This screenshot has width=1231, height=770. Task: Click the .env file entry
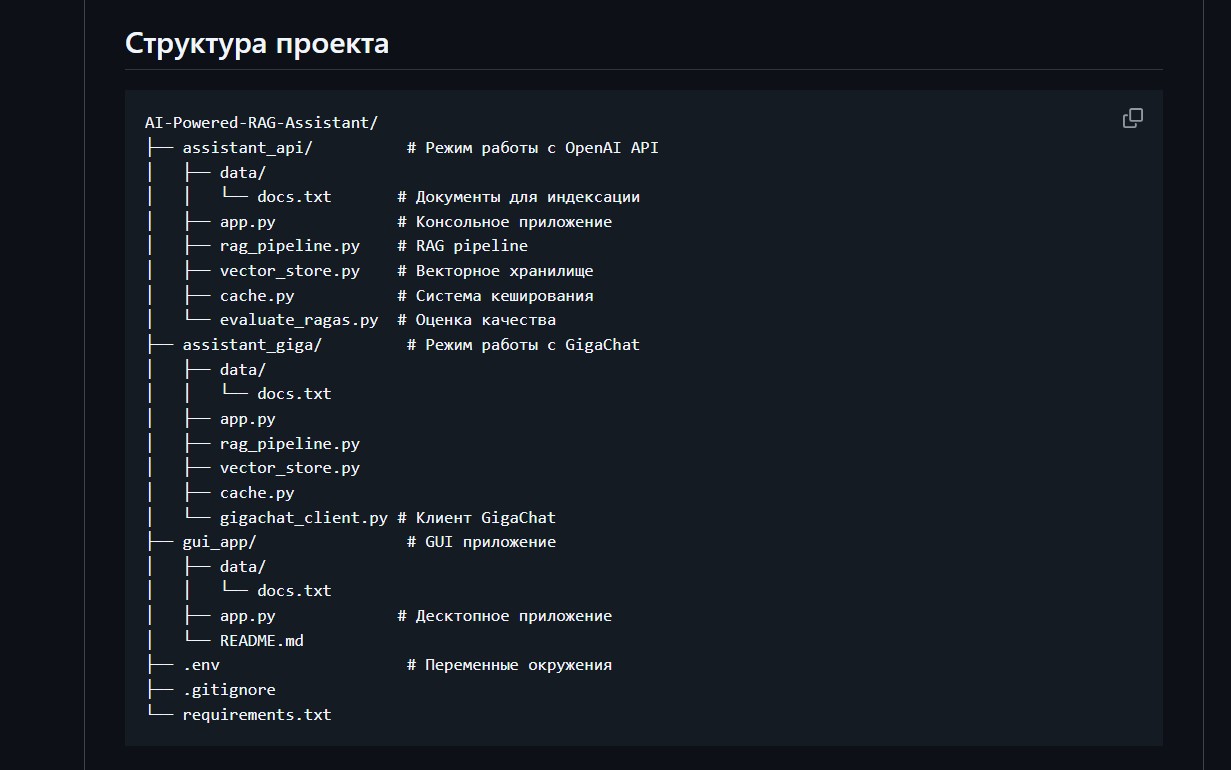click(x=201, y=665)
